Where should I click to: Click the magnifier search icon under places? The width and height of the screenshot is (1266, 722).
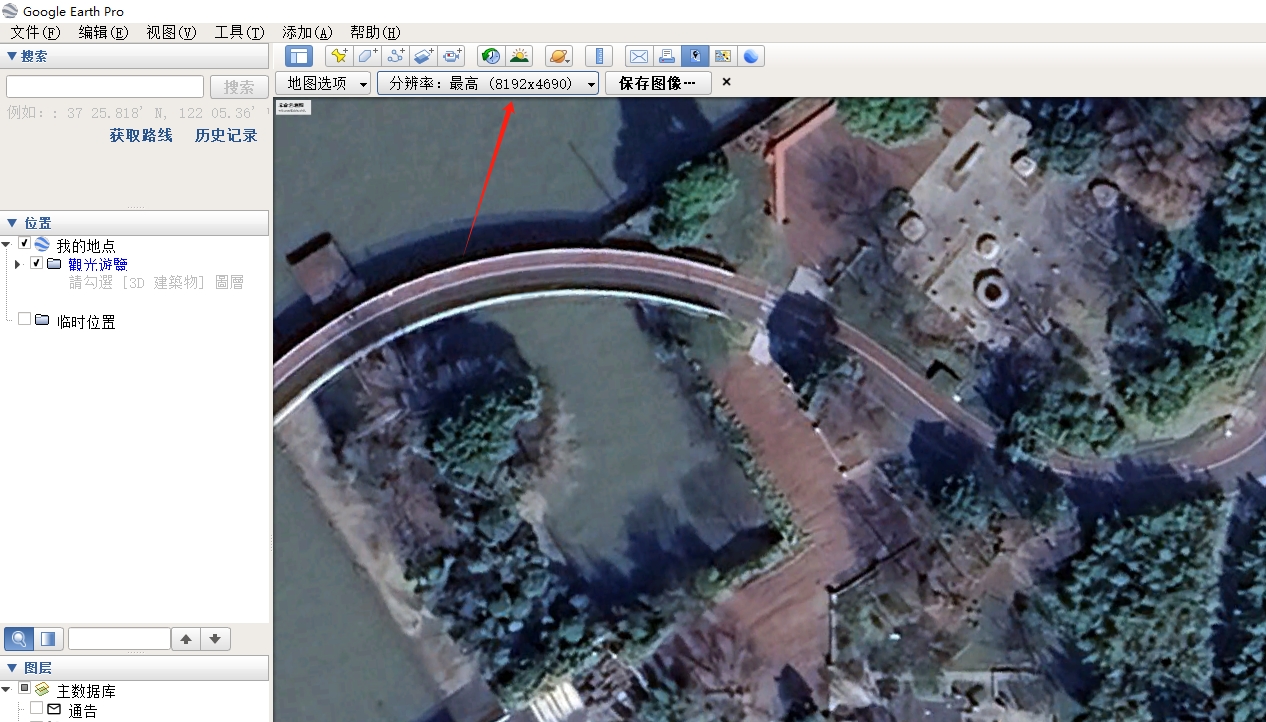coord(18,638)
